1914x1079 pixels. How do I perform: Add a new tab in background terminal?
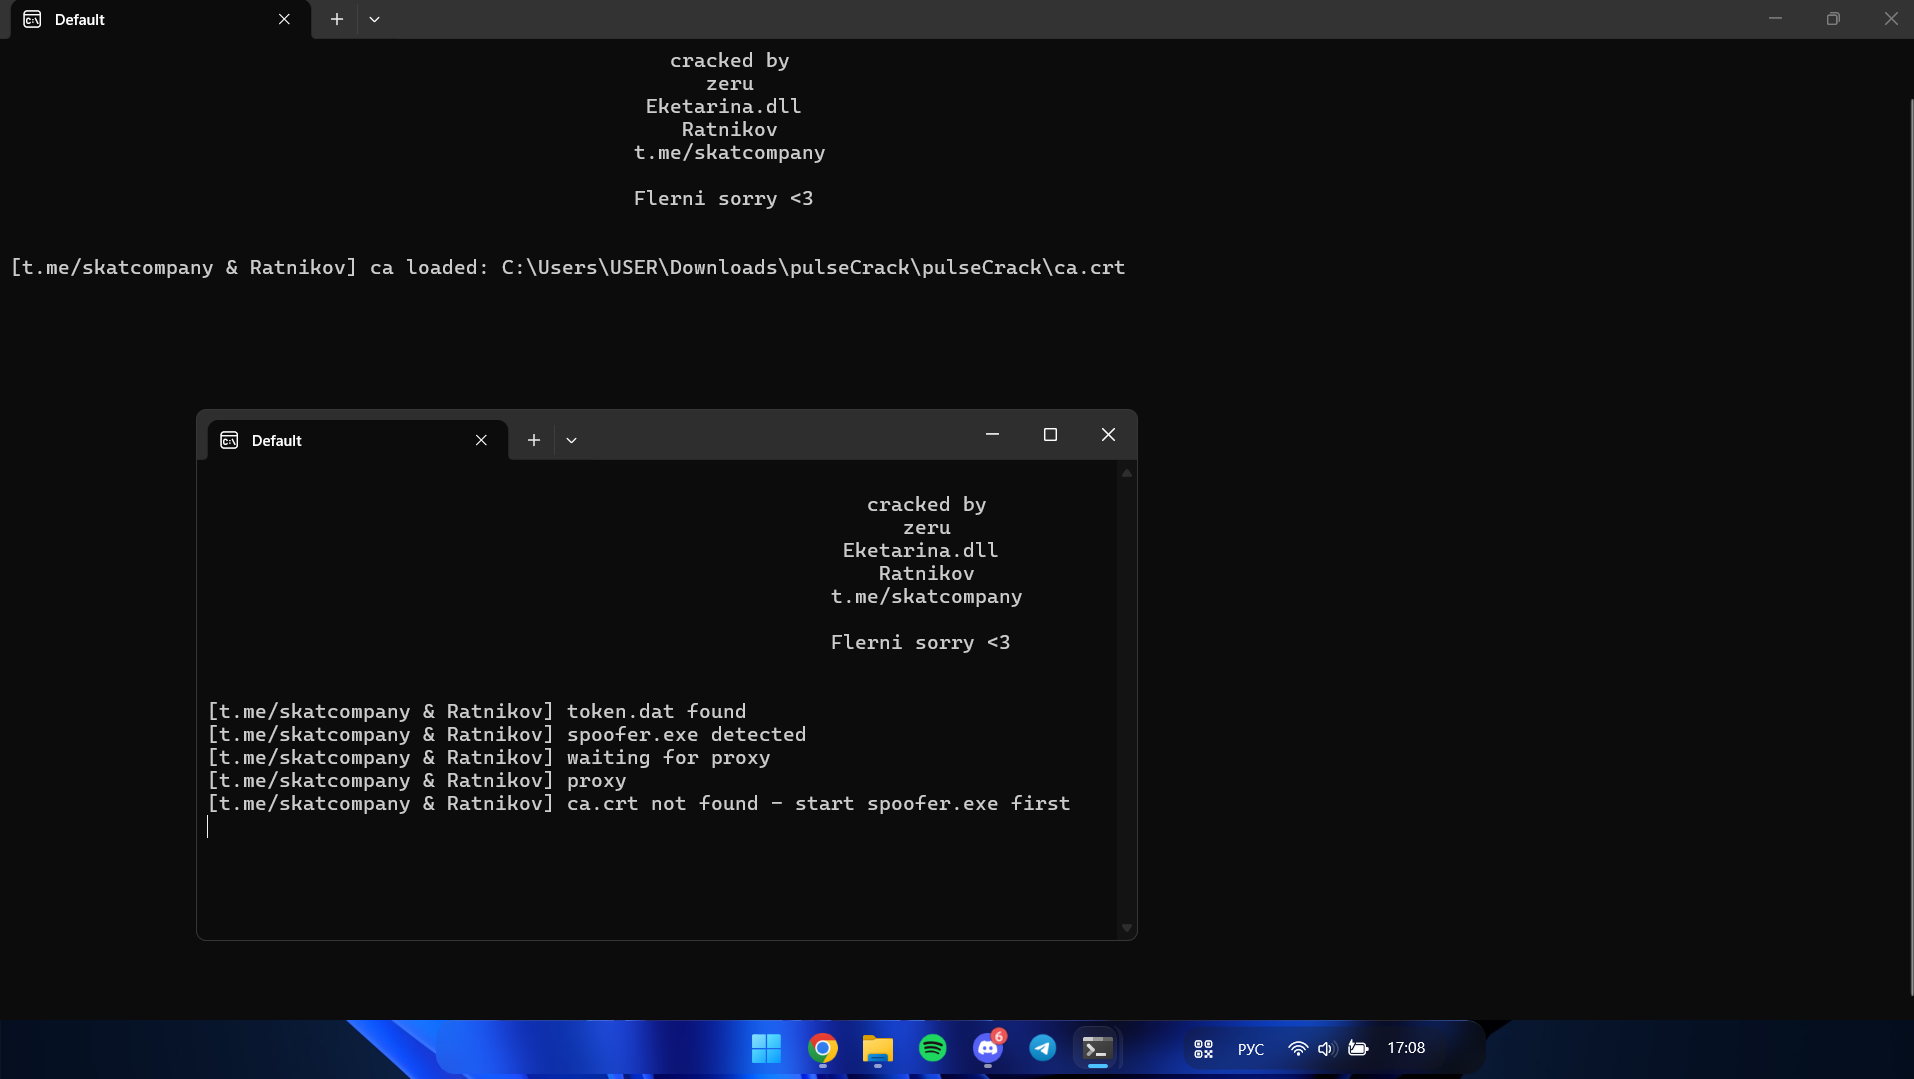(x=337, y=20)
